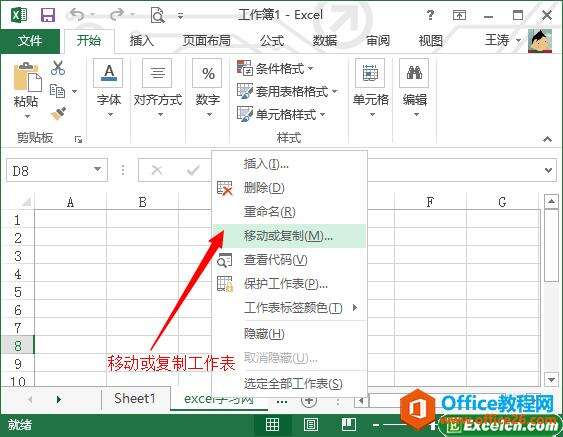Click the Paste clipboard icon

click(27, 76)
